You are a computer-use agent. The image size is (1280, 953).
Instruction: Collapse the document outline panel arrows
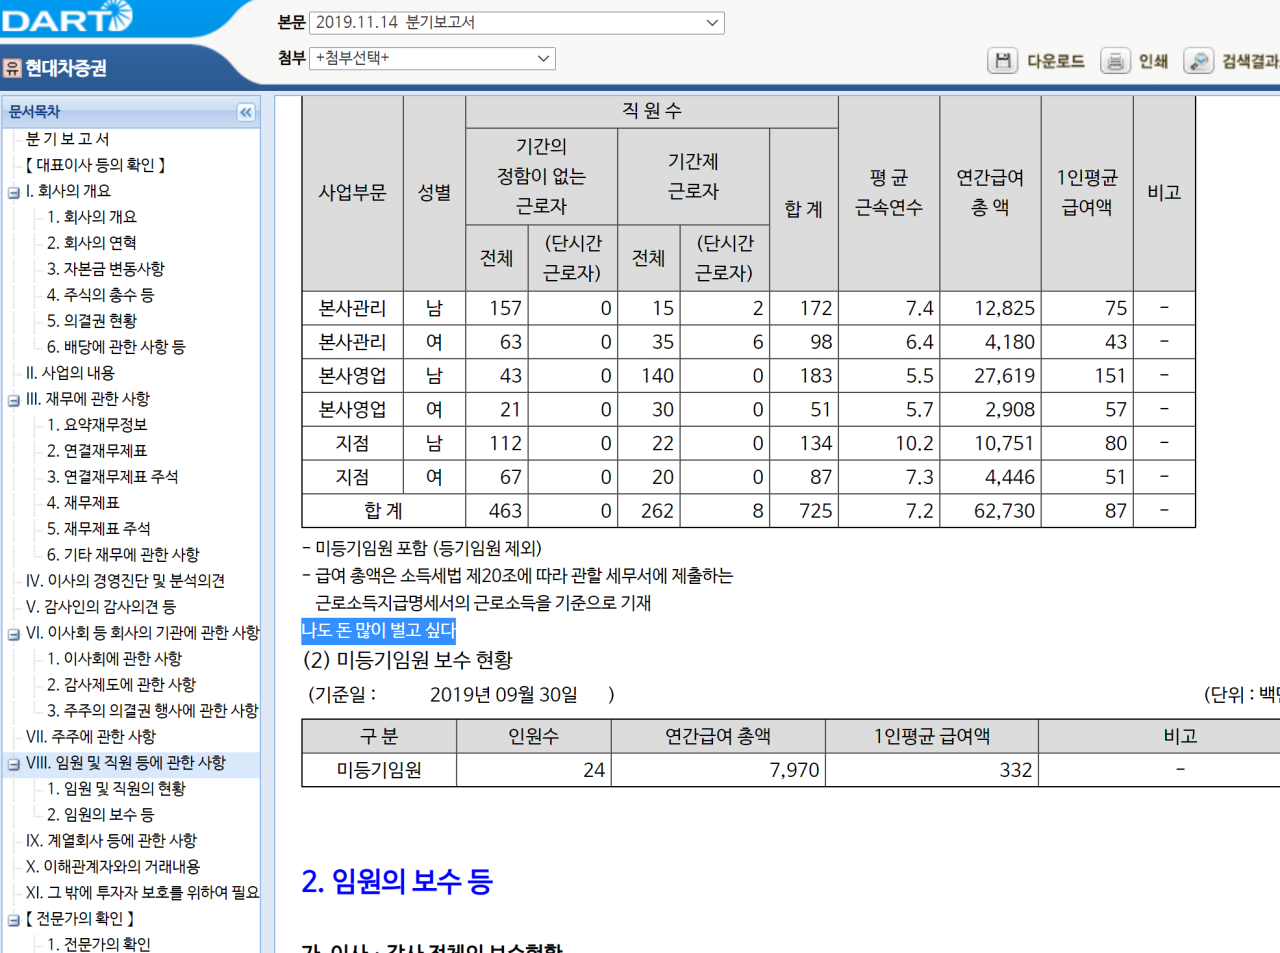(246, 112)
